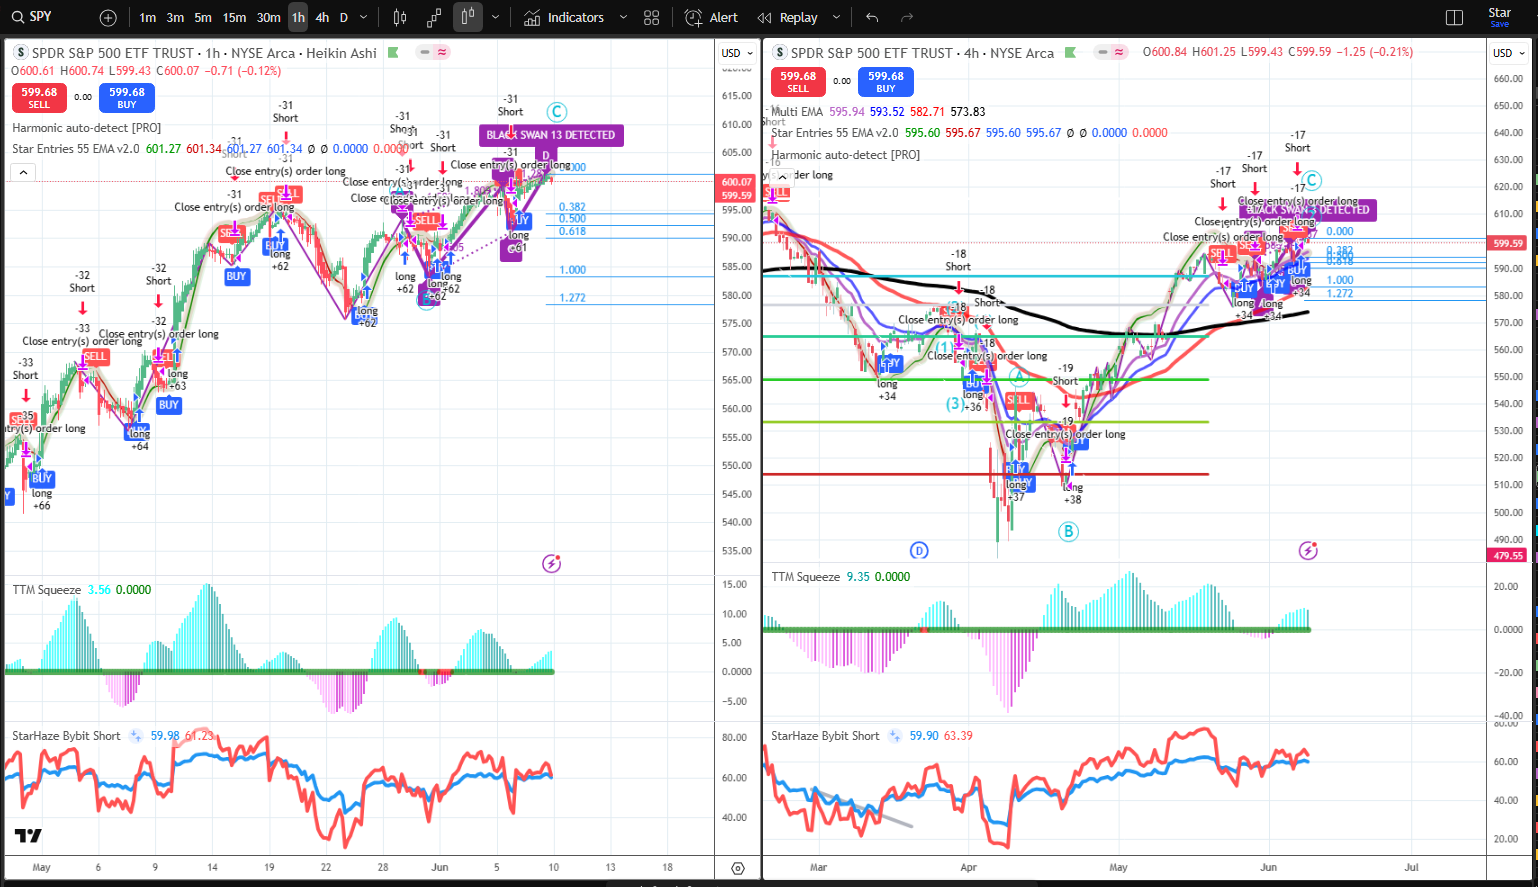The image size is (1538, 887).
Task: Select StarHaze Bybit Short legend on 4h chart
Action: click(x=825, y=736)
